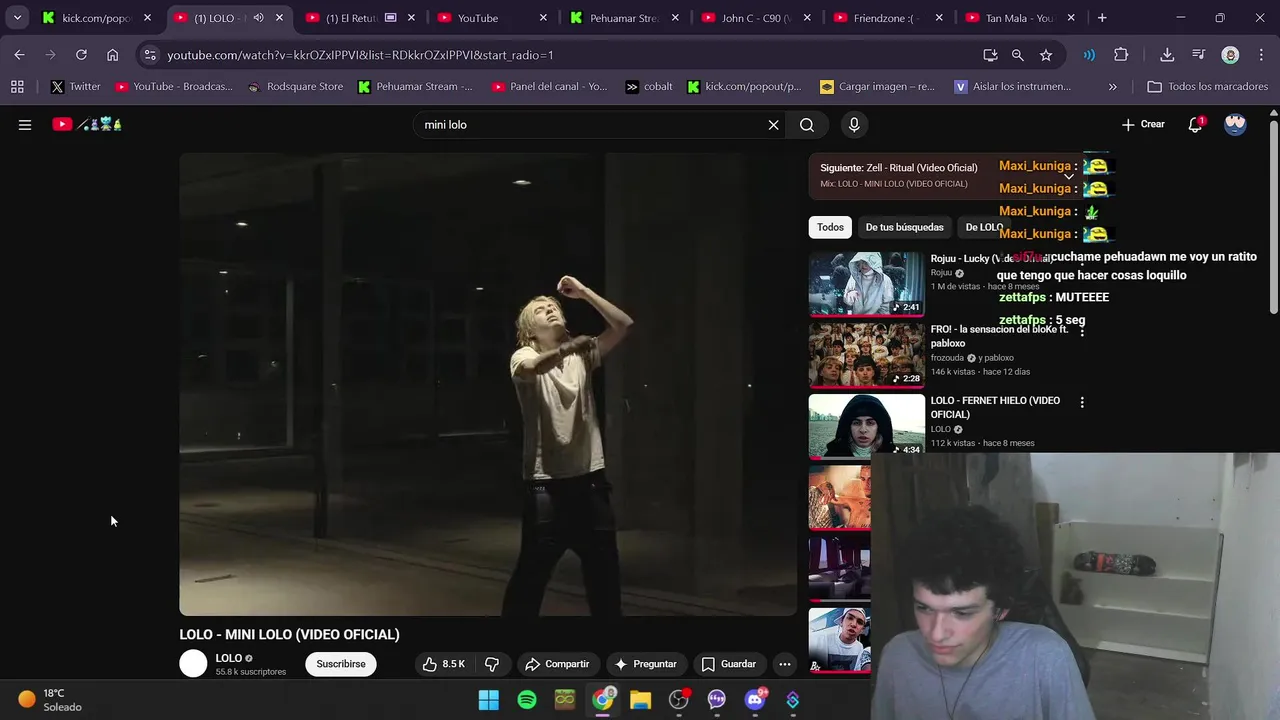This screenshot has width=1280, height=720.
Task: Open options menu for FERNET HIELO video
Action: pyautogui.click(x=1082, y=402)
